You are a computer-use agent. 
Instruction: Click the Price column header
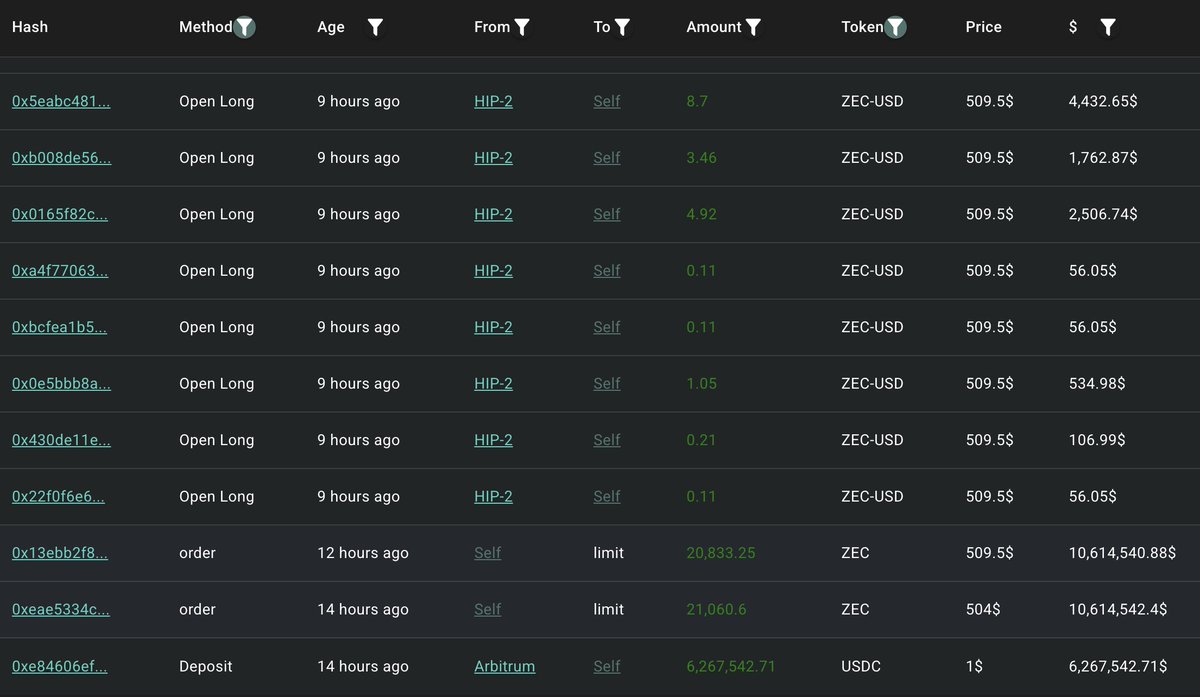pos(983,27)
